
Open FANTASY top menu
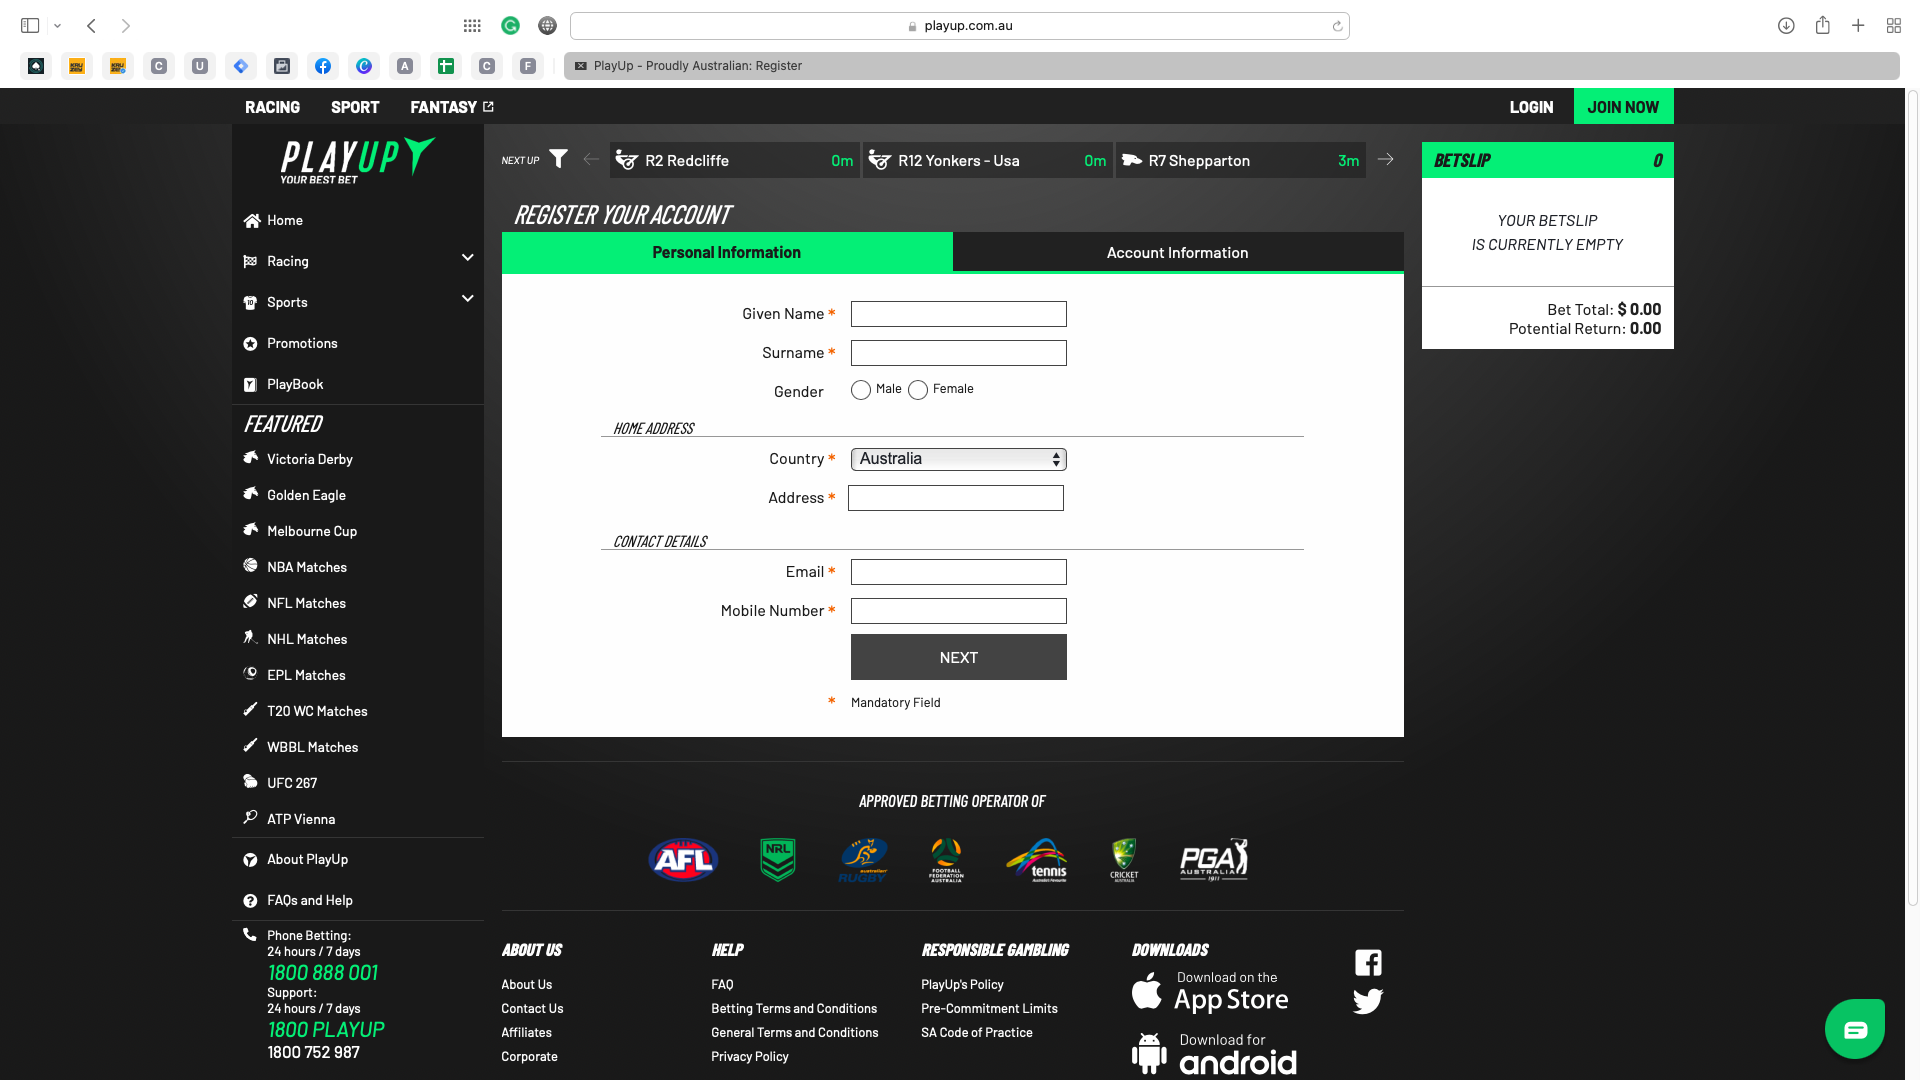pos(451,107)
